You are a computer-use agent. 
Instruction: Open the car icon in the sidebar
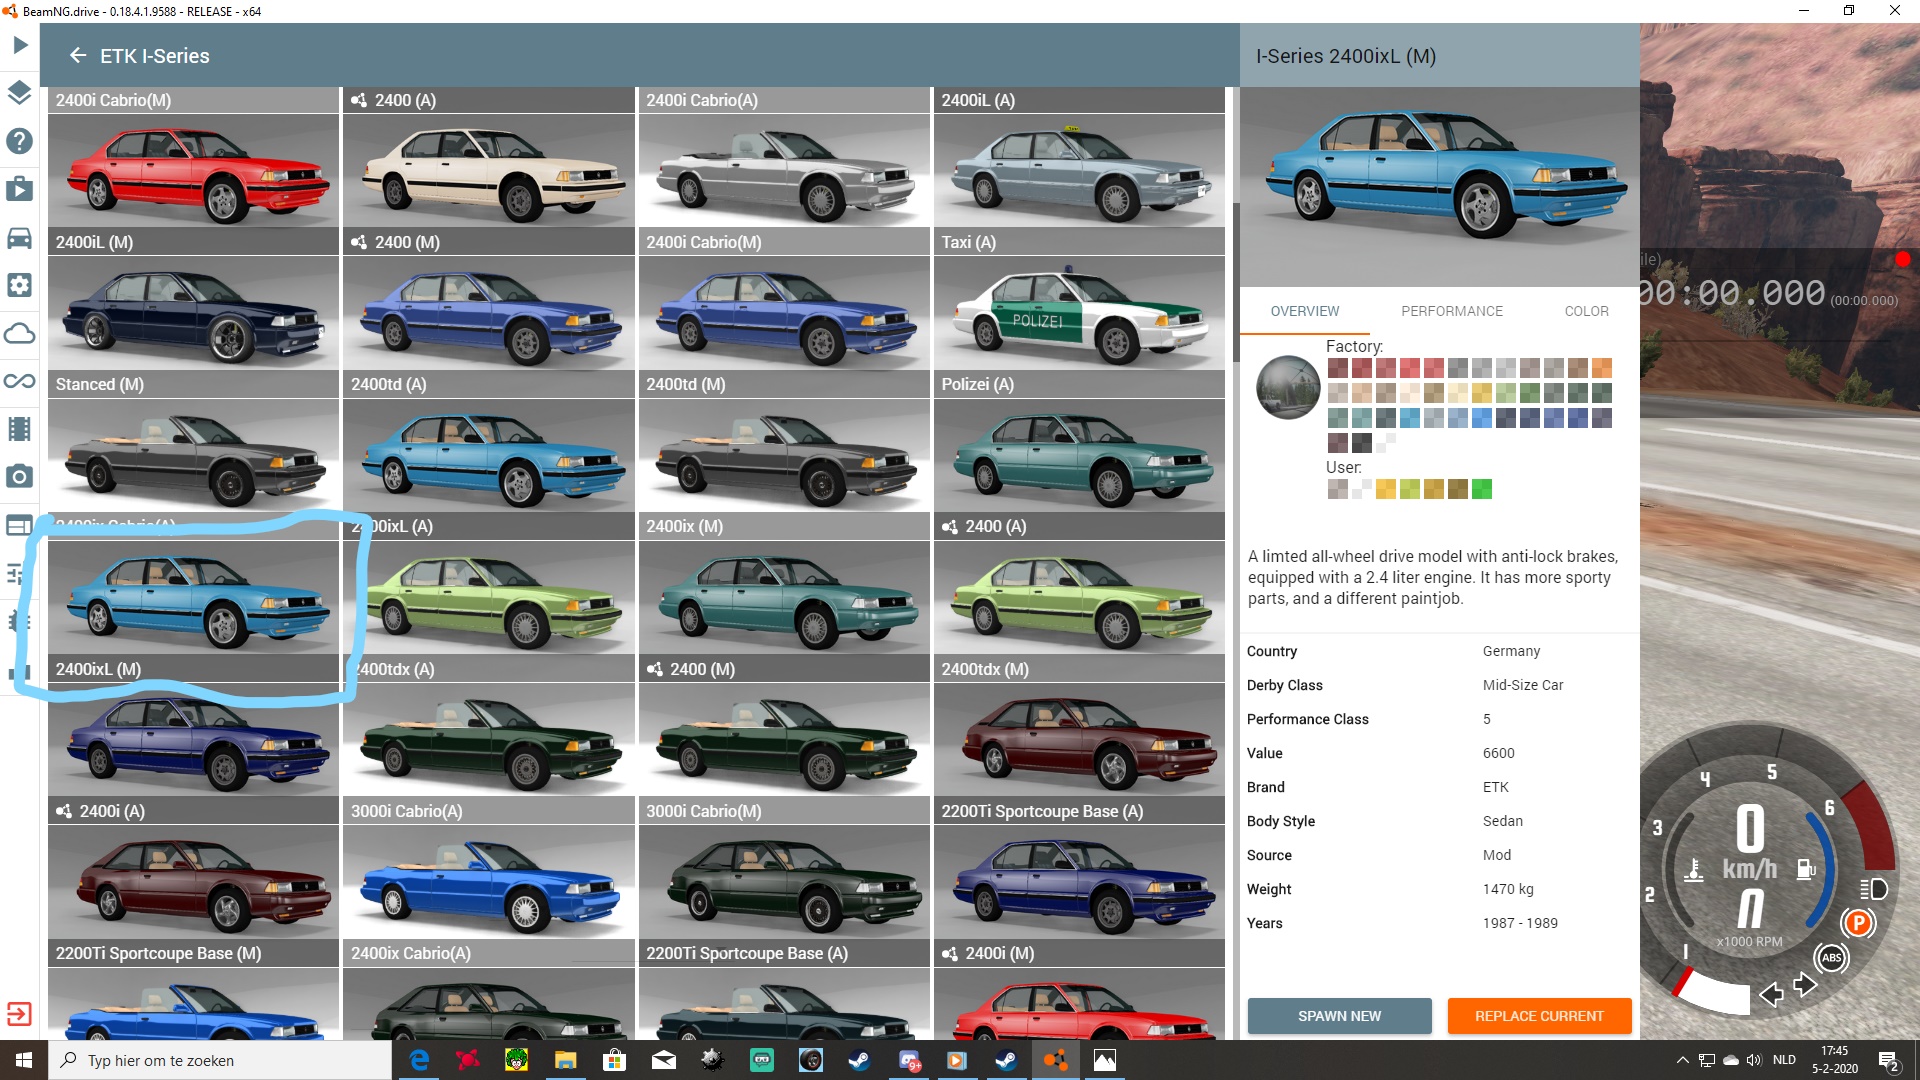(x=20, y=237)
